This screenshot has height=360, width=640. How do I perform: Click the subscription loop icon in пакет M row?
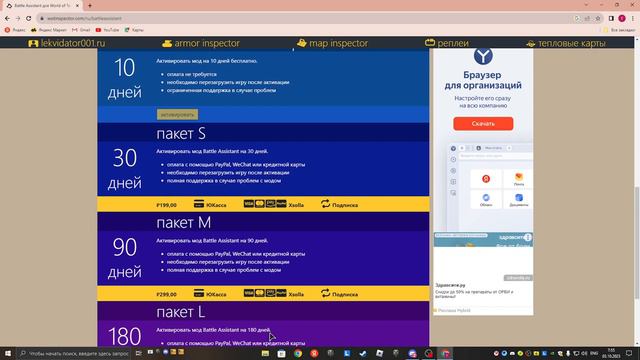pyautogui.click(x=325, y=293)
